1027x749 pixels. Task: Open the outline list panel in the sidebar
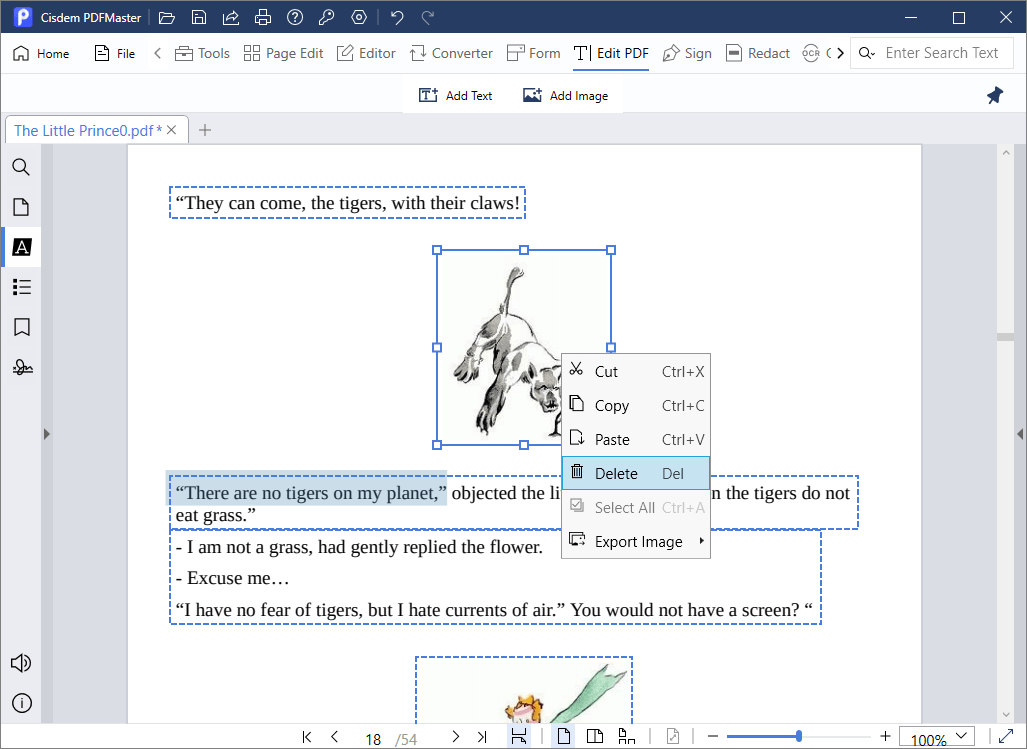(22, 287)
